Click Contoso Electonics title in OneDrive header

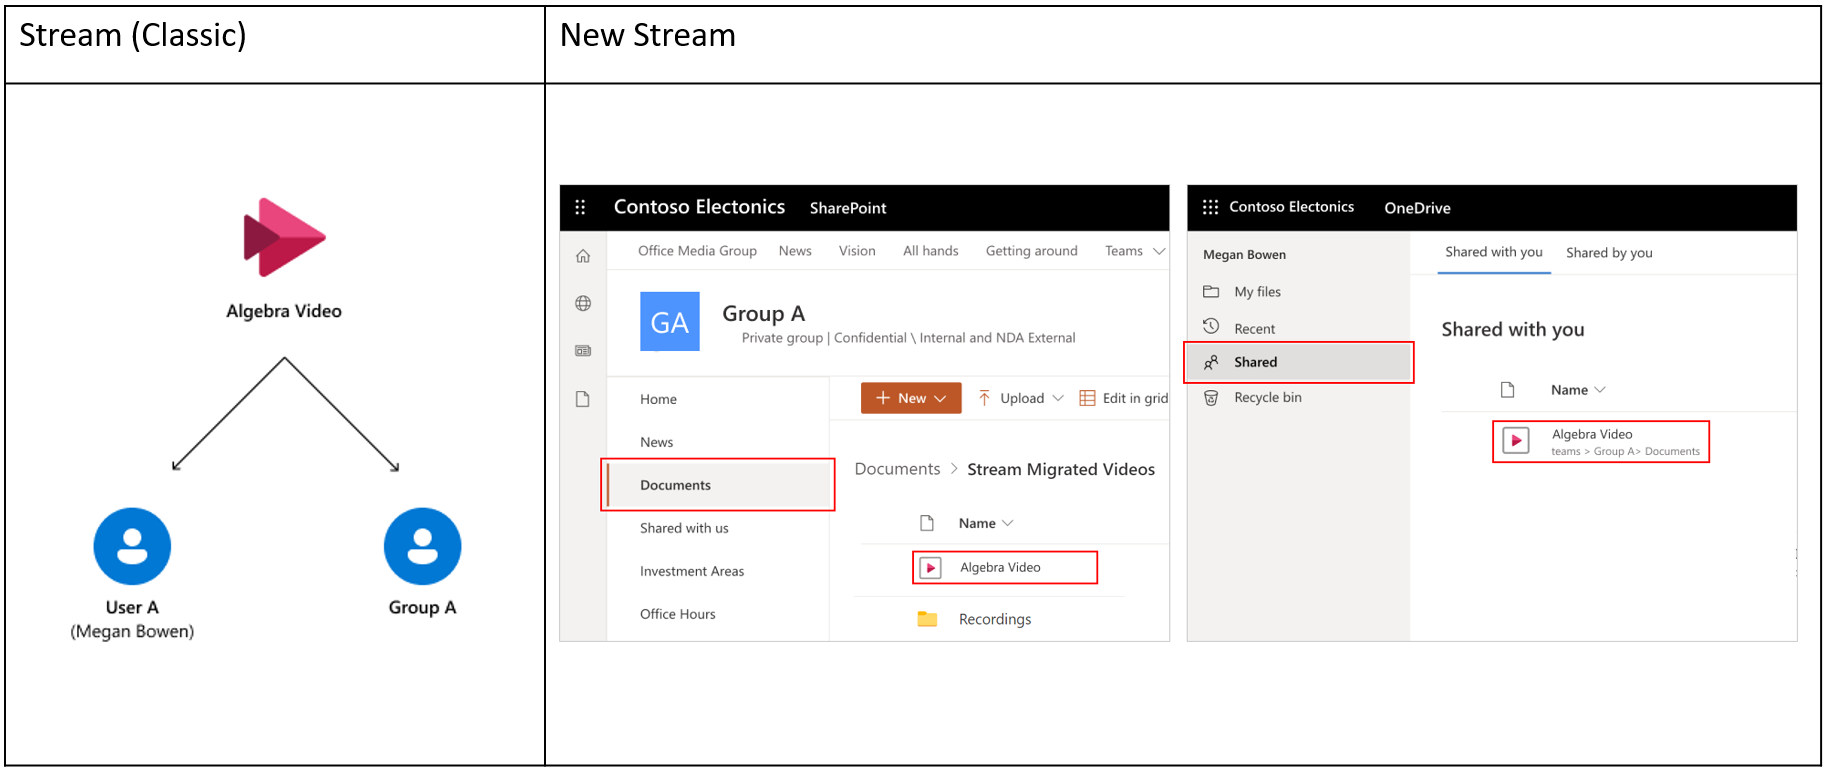1291,207
